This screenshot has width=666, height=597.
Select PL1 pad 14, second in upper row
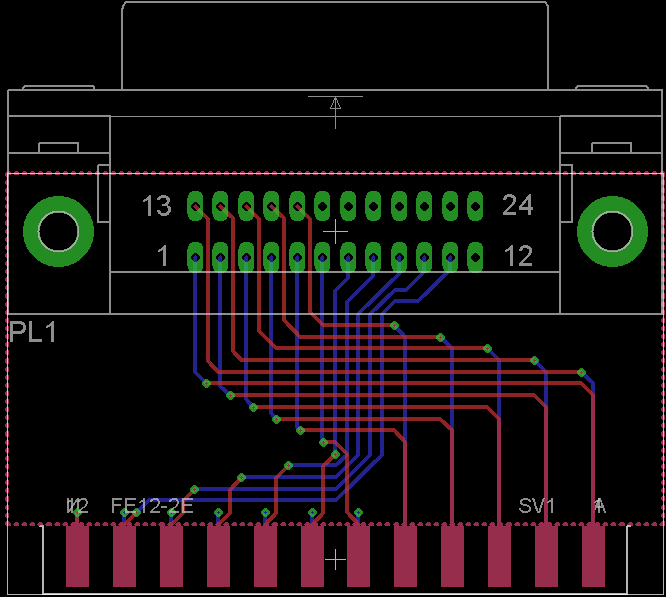[220, 206]
